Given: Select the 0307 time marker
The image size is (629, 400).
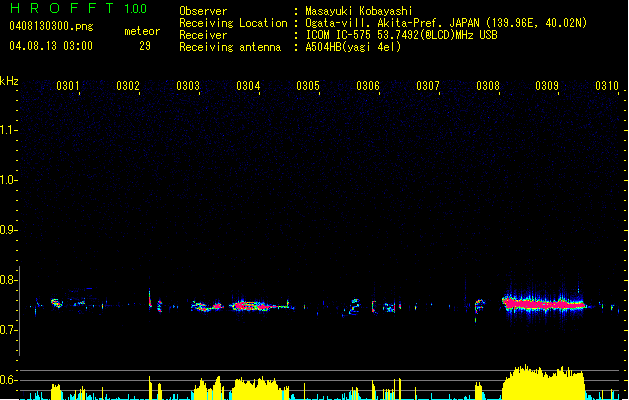Looking at the screenshot, I should pos(428,86).
